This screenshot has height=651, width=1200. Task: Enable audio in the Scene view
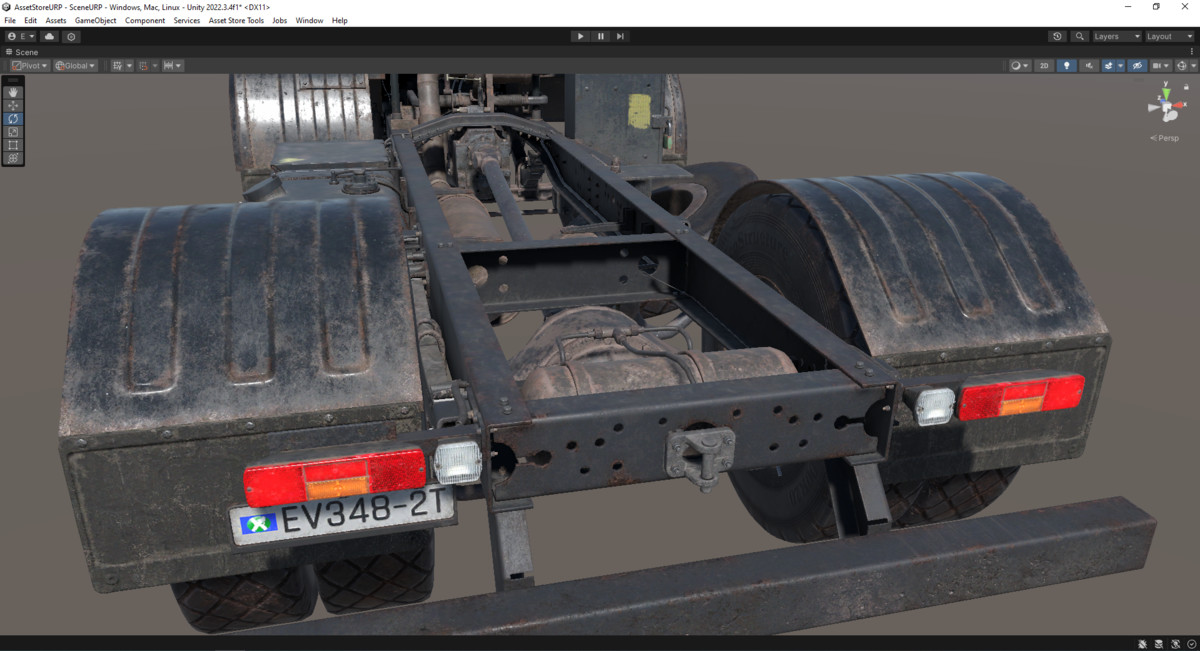tap(1089, 65)
